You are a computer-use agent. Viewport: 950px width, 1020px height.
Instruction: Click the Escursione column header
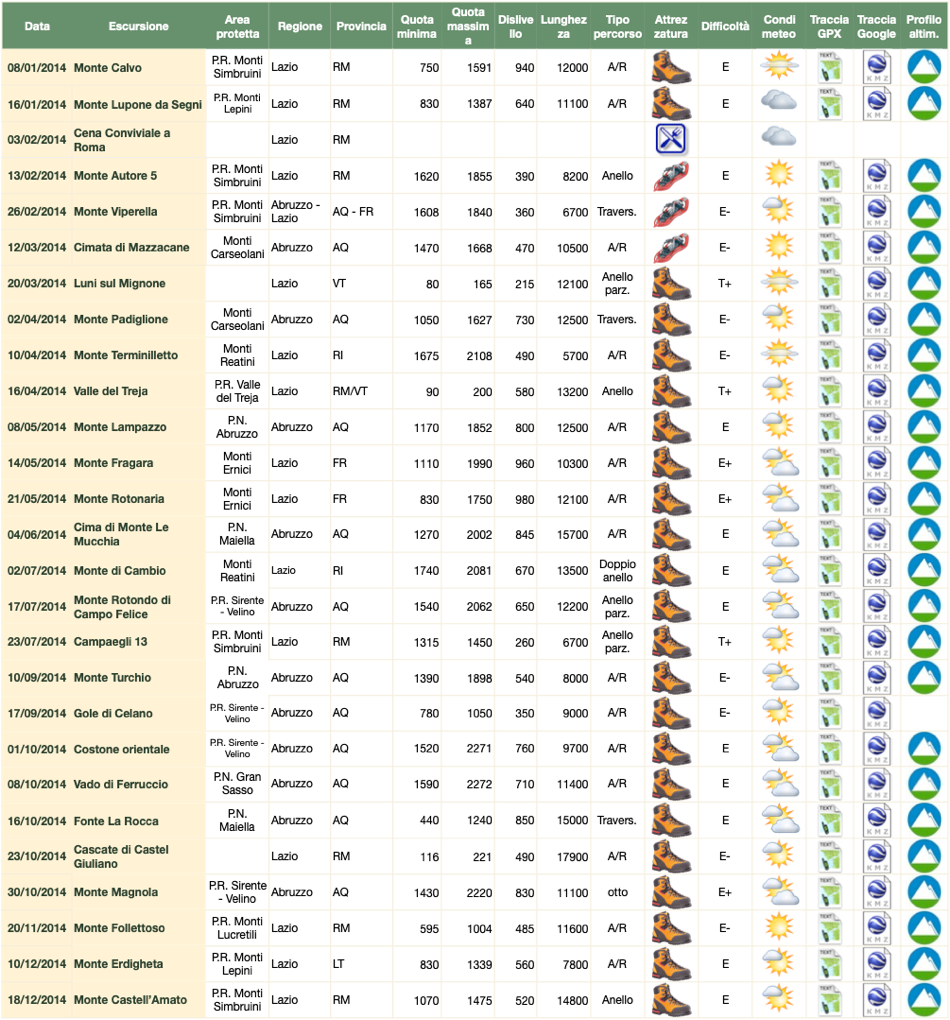pyautogui.click(x=139, y=26)
